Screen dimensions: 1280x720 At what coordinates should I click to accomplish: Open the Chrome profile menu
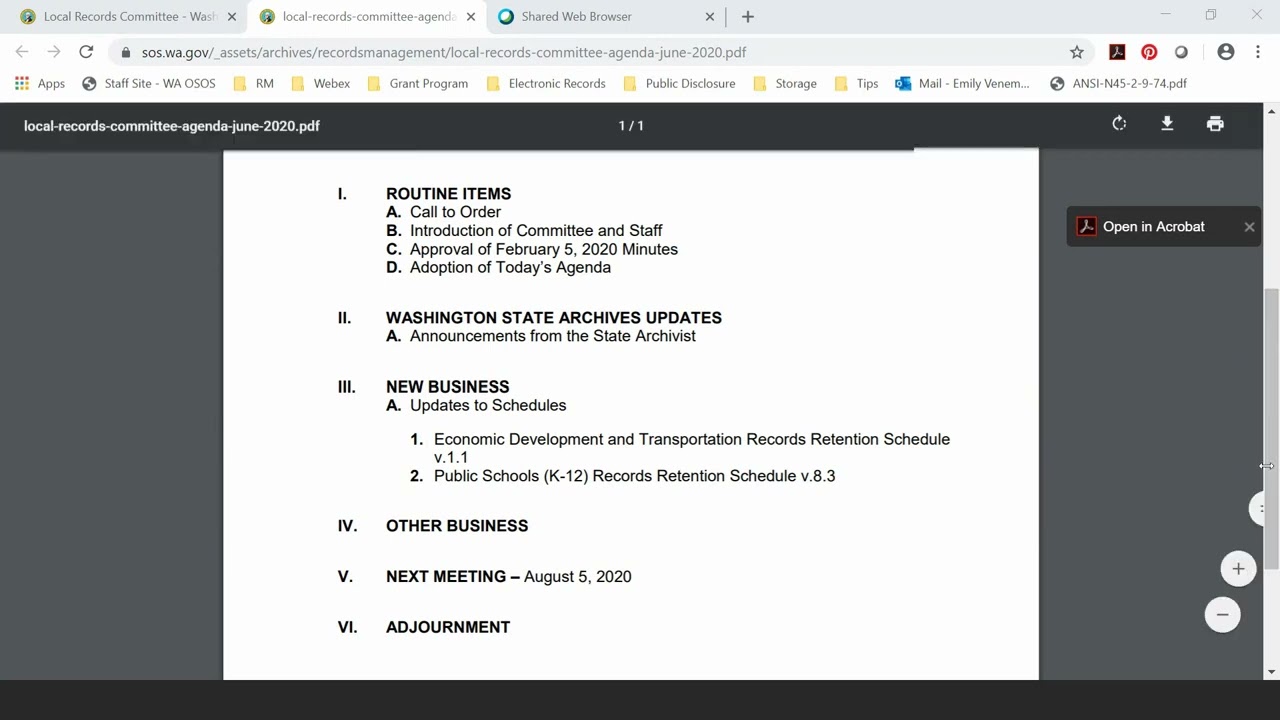coord(1226,52)
